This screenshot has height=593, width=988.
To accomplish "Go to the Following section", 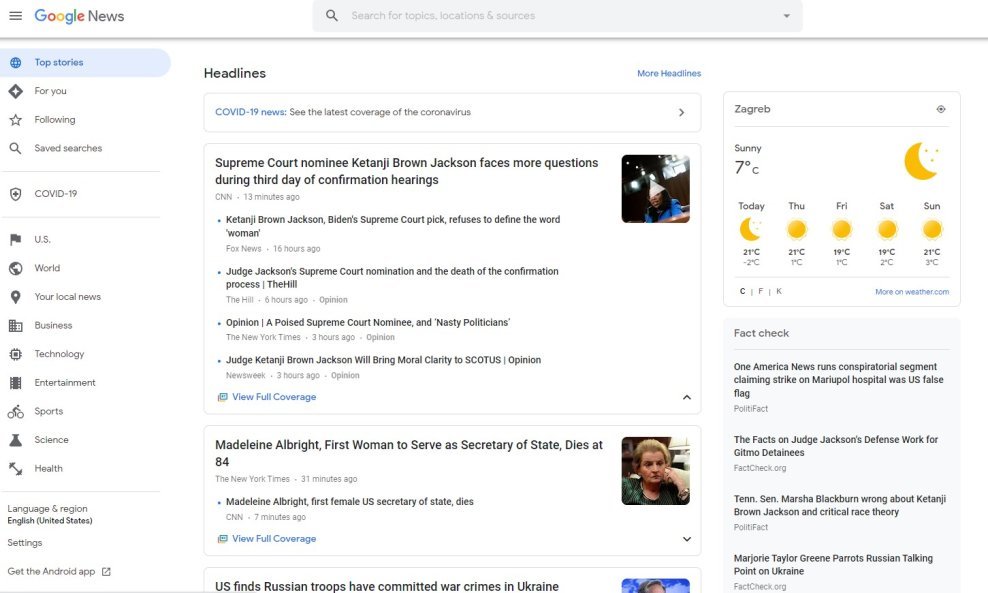I will [x=55, y=120].
